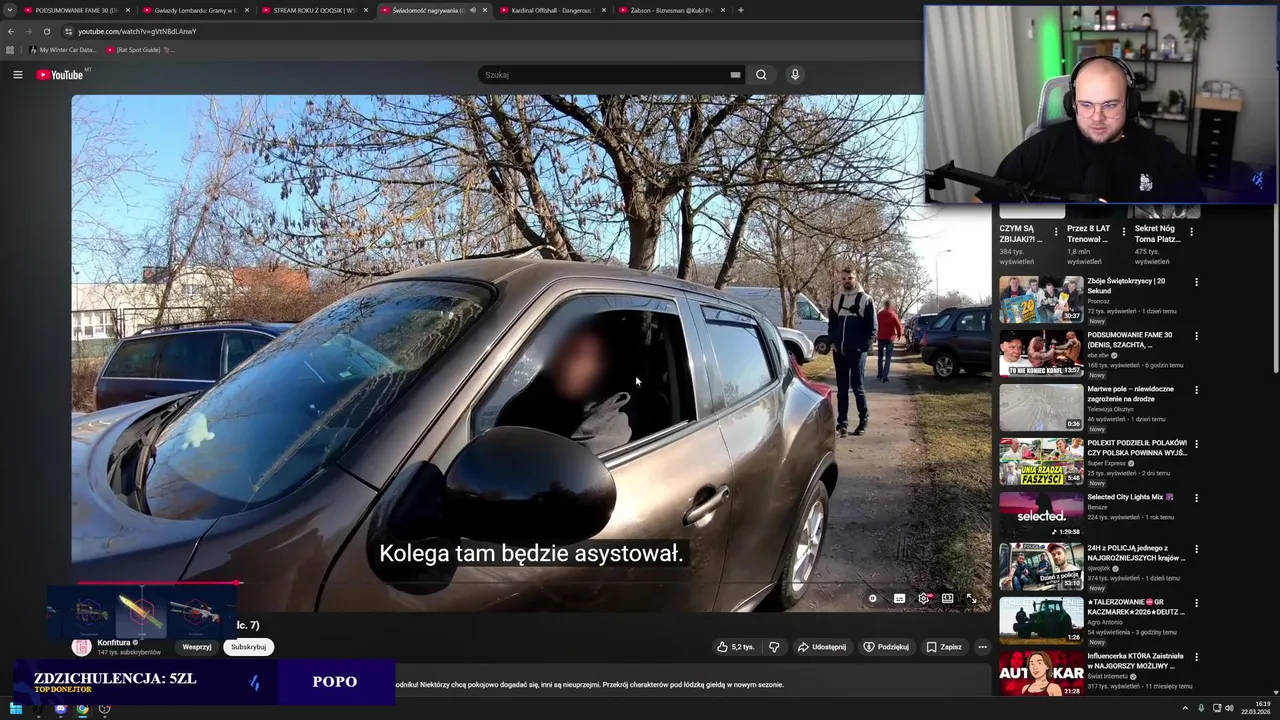Open options for Martwe pole video
The width and height of the screenshot is (1280, 720).
pos(1196,390)
